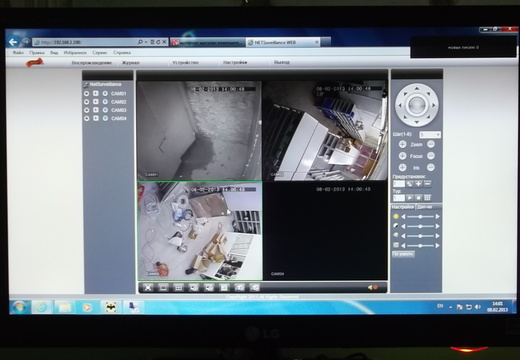
Task: Open Настройки in the top navigation
Action: pos(235,62)
